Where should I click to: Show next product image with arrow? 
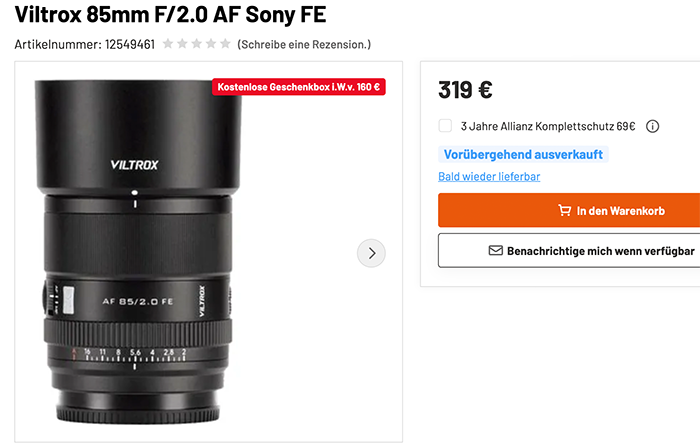tap(371, 253)
